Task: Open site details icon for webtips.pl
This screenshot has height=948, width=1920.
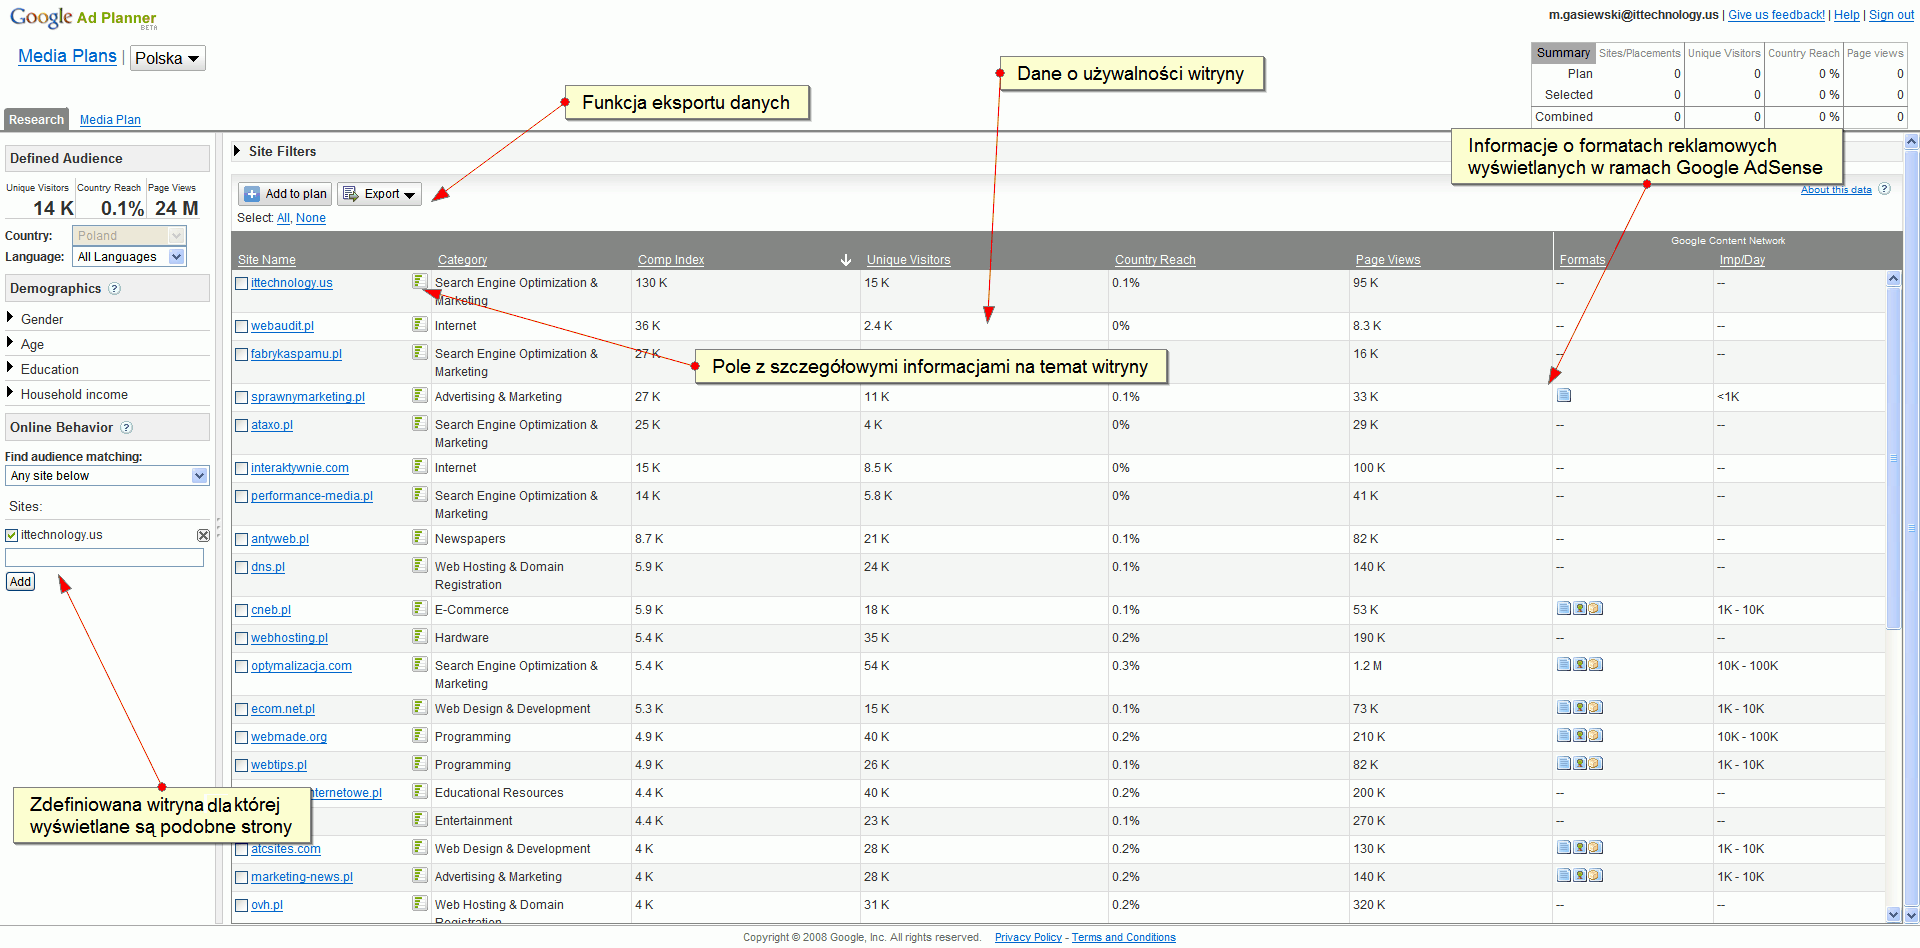Action: tap(420, 763)
